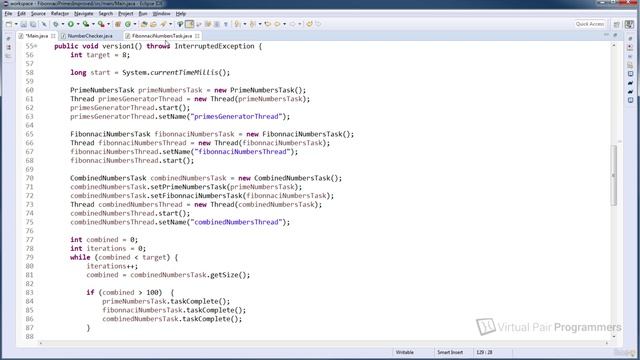This screenshot has width=640, height=360.
Task: Select the FibonacciNumbersTask.java tab
Action: coord(162,36)
